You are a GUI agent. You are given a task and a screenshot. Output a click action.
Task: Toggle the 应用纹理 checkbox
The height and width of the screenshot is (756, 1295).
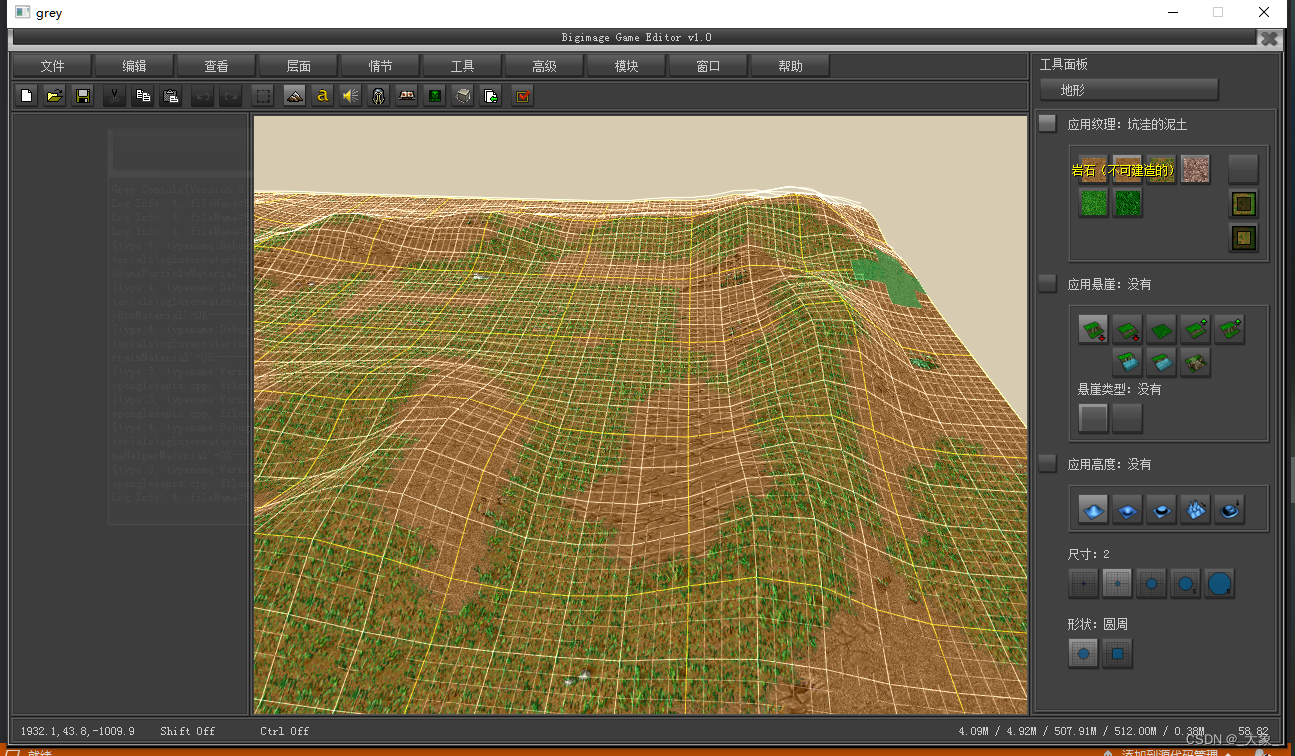(x=1047, y=124)
